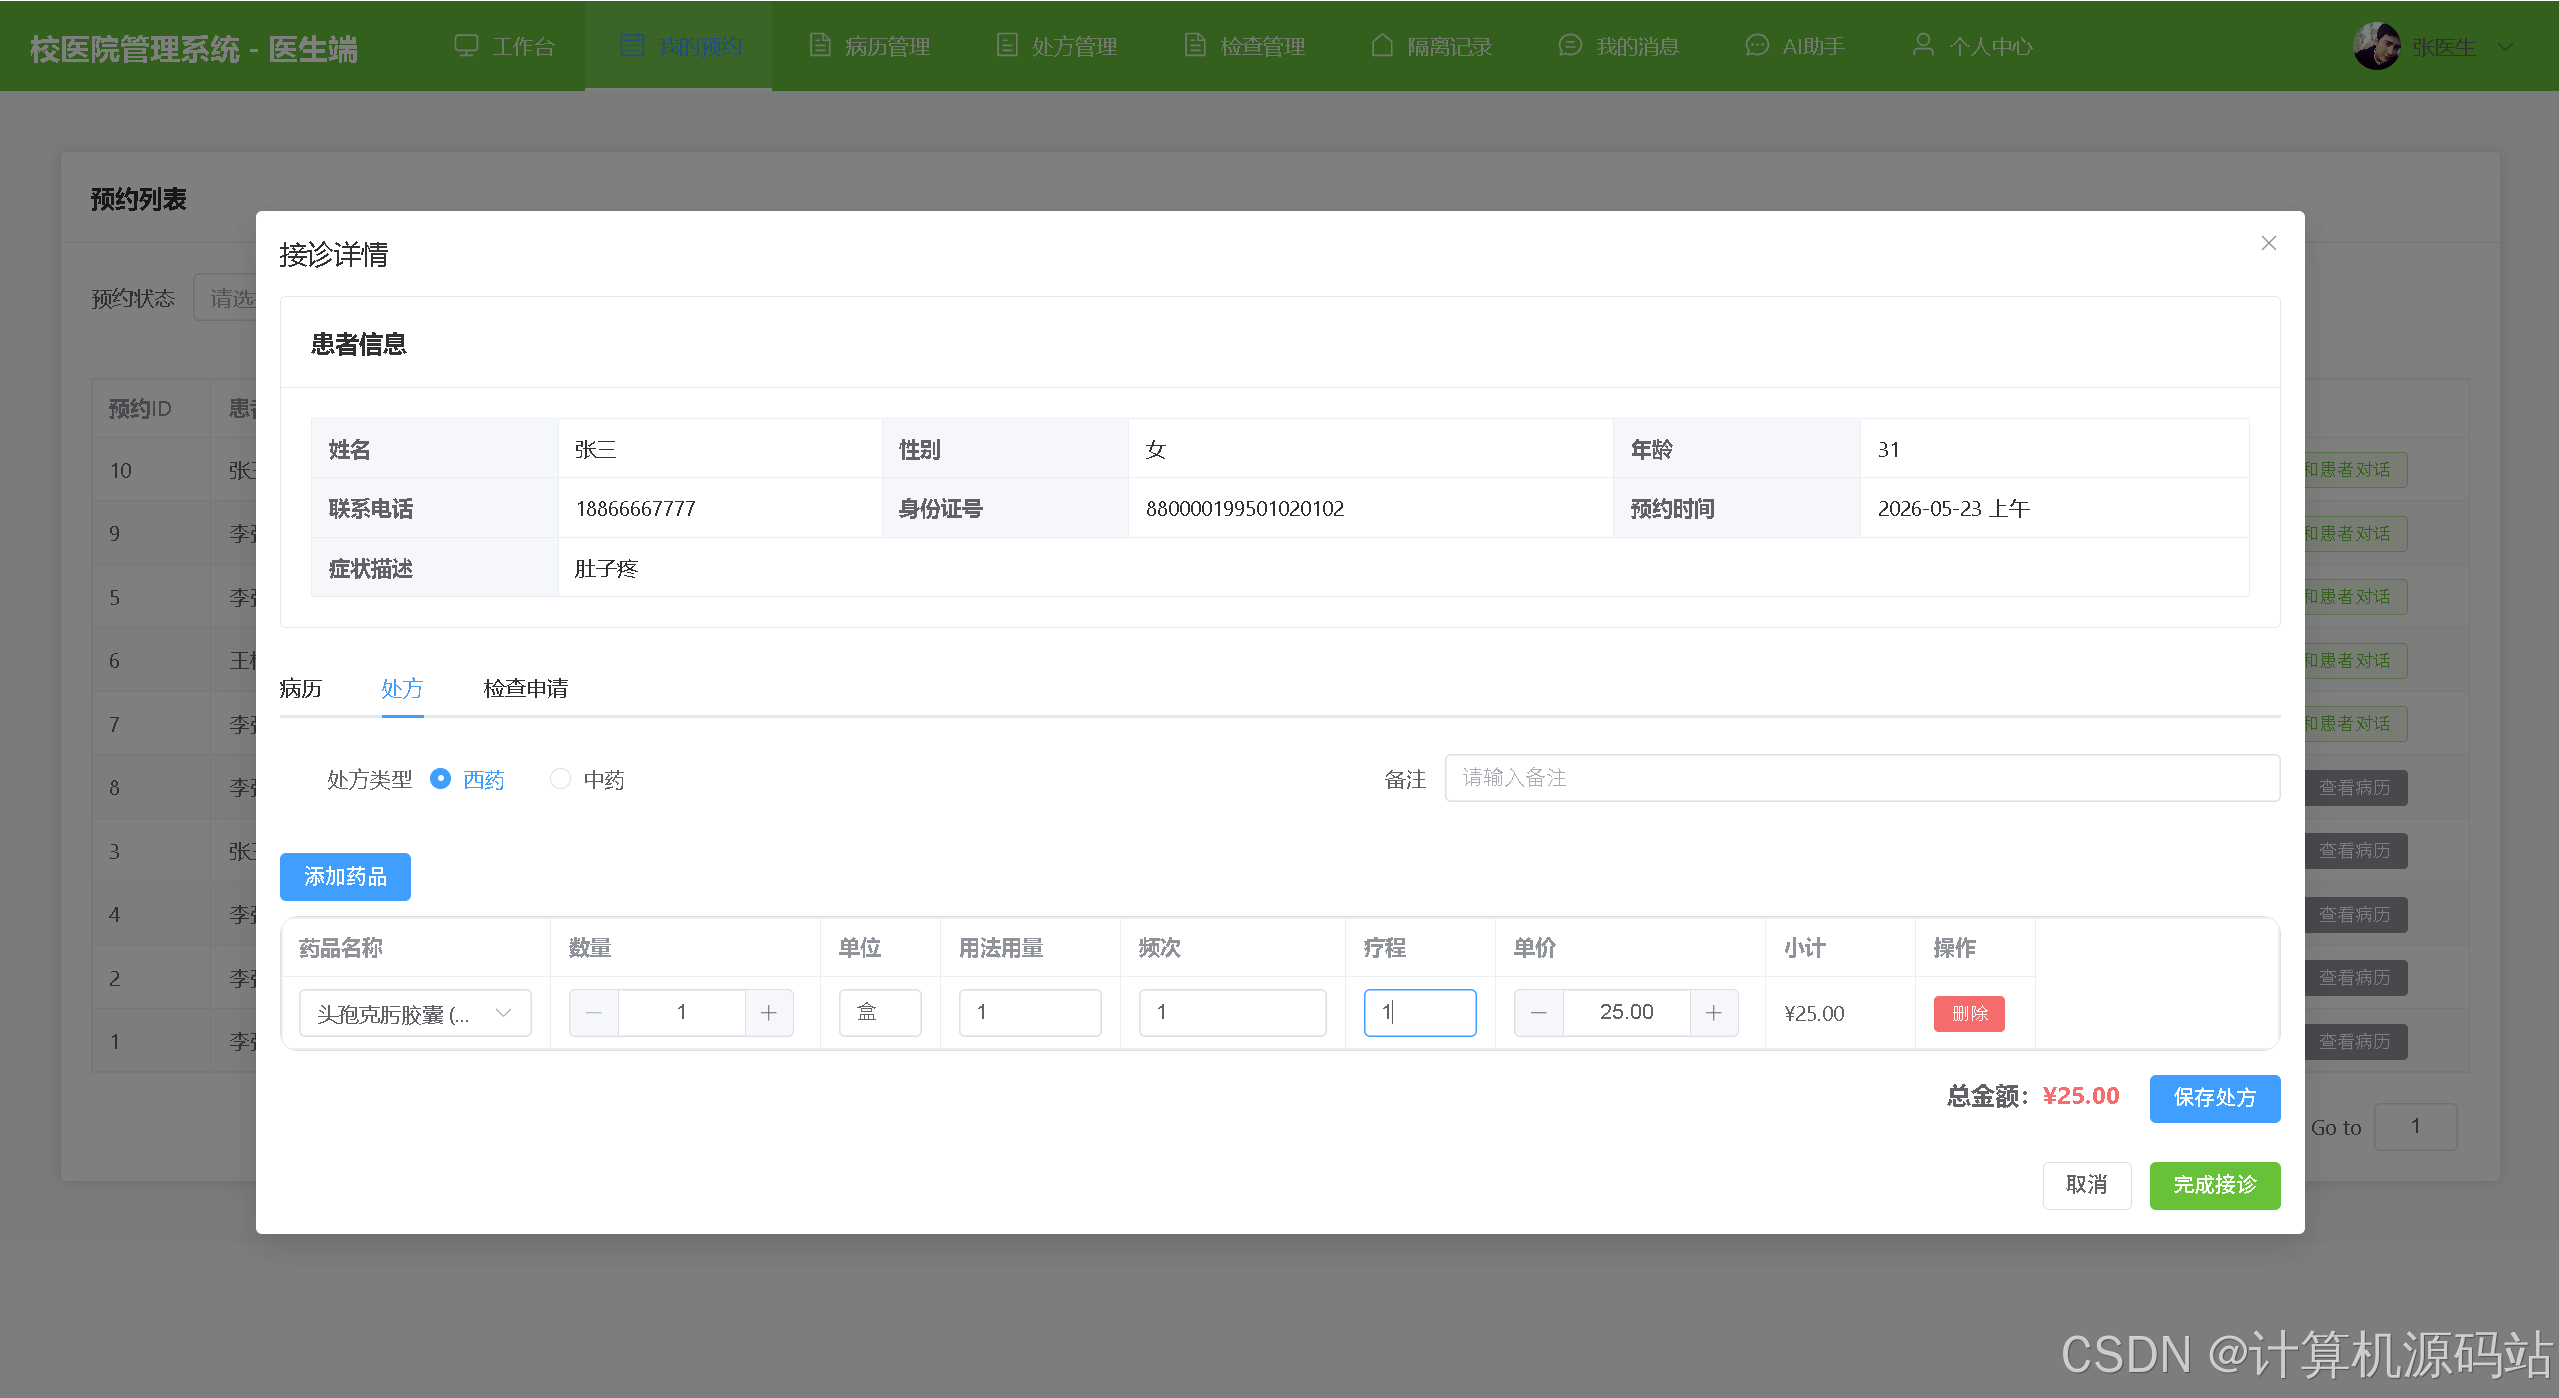This screenshot has height=1398, width=2559.
Task: Open 隔离记录 in the top menu
Action: 1432,46
